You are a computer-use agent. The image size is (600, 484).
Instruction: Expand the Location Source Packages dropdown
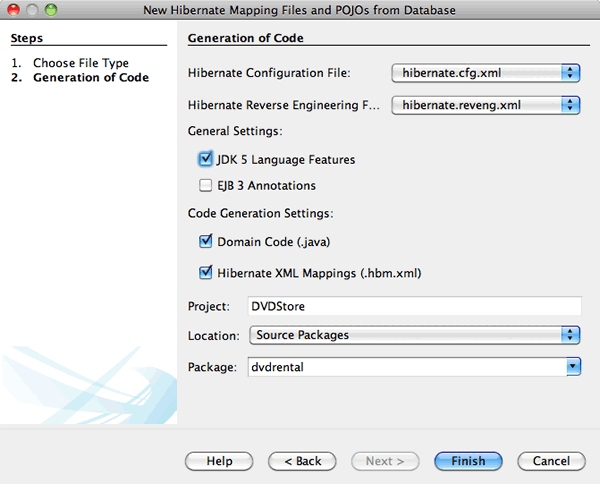(x=571, y=335)
